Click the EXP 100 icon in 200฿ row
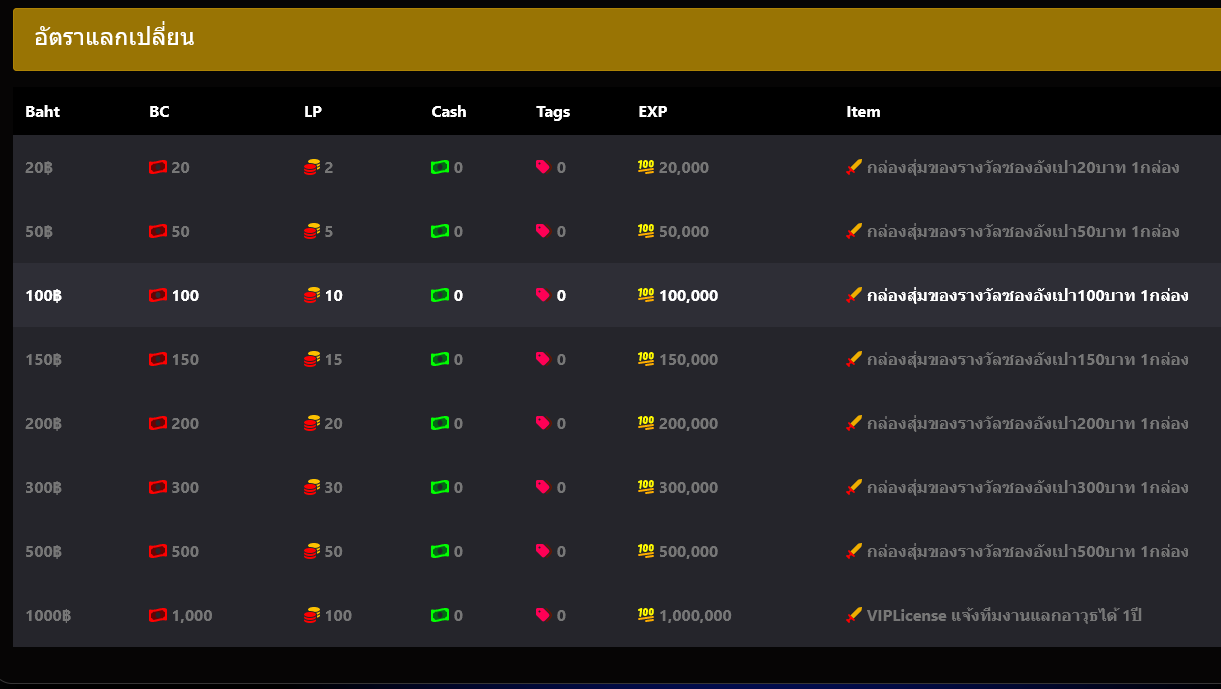 (x=646, y=424)
